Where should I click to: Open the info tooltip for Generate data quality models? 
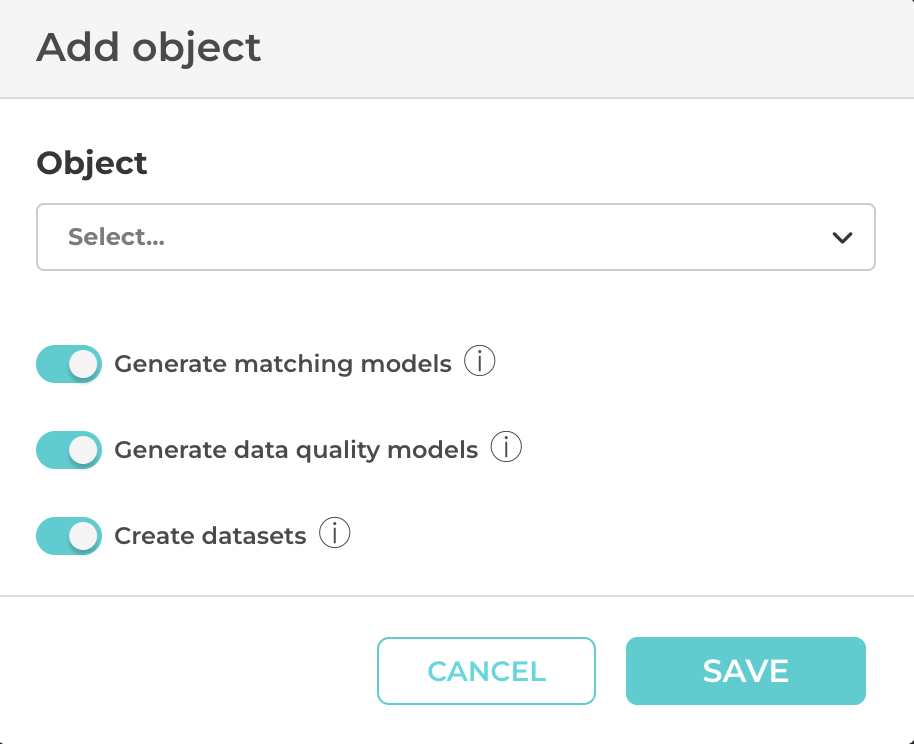tap(506, 449)
